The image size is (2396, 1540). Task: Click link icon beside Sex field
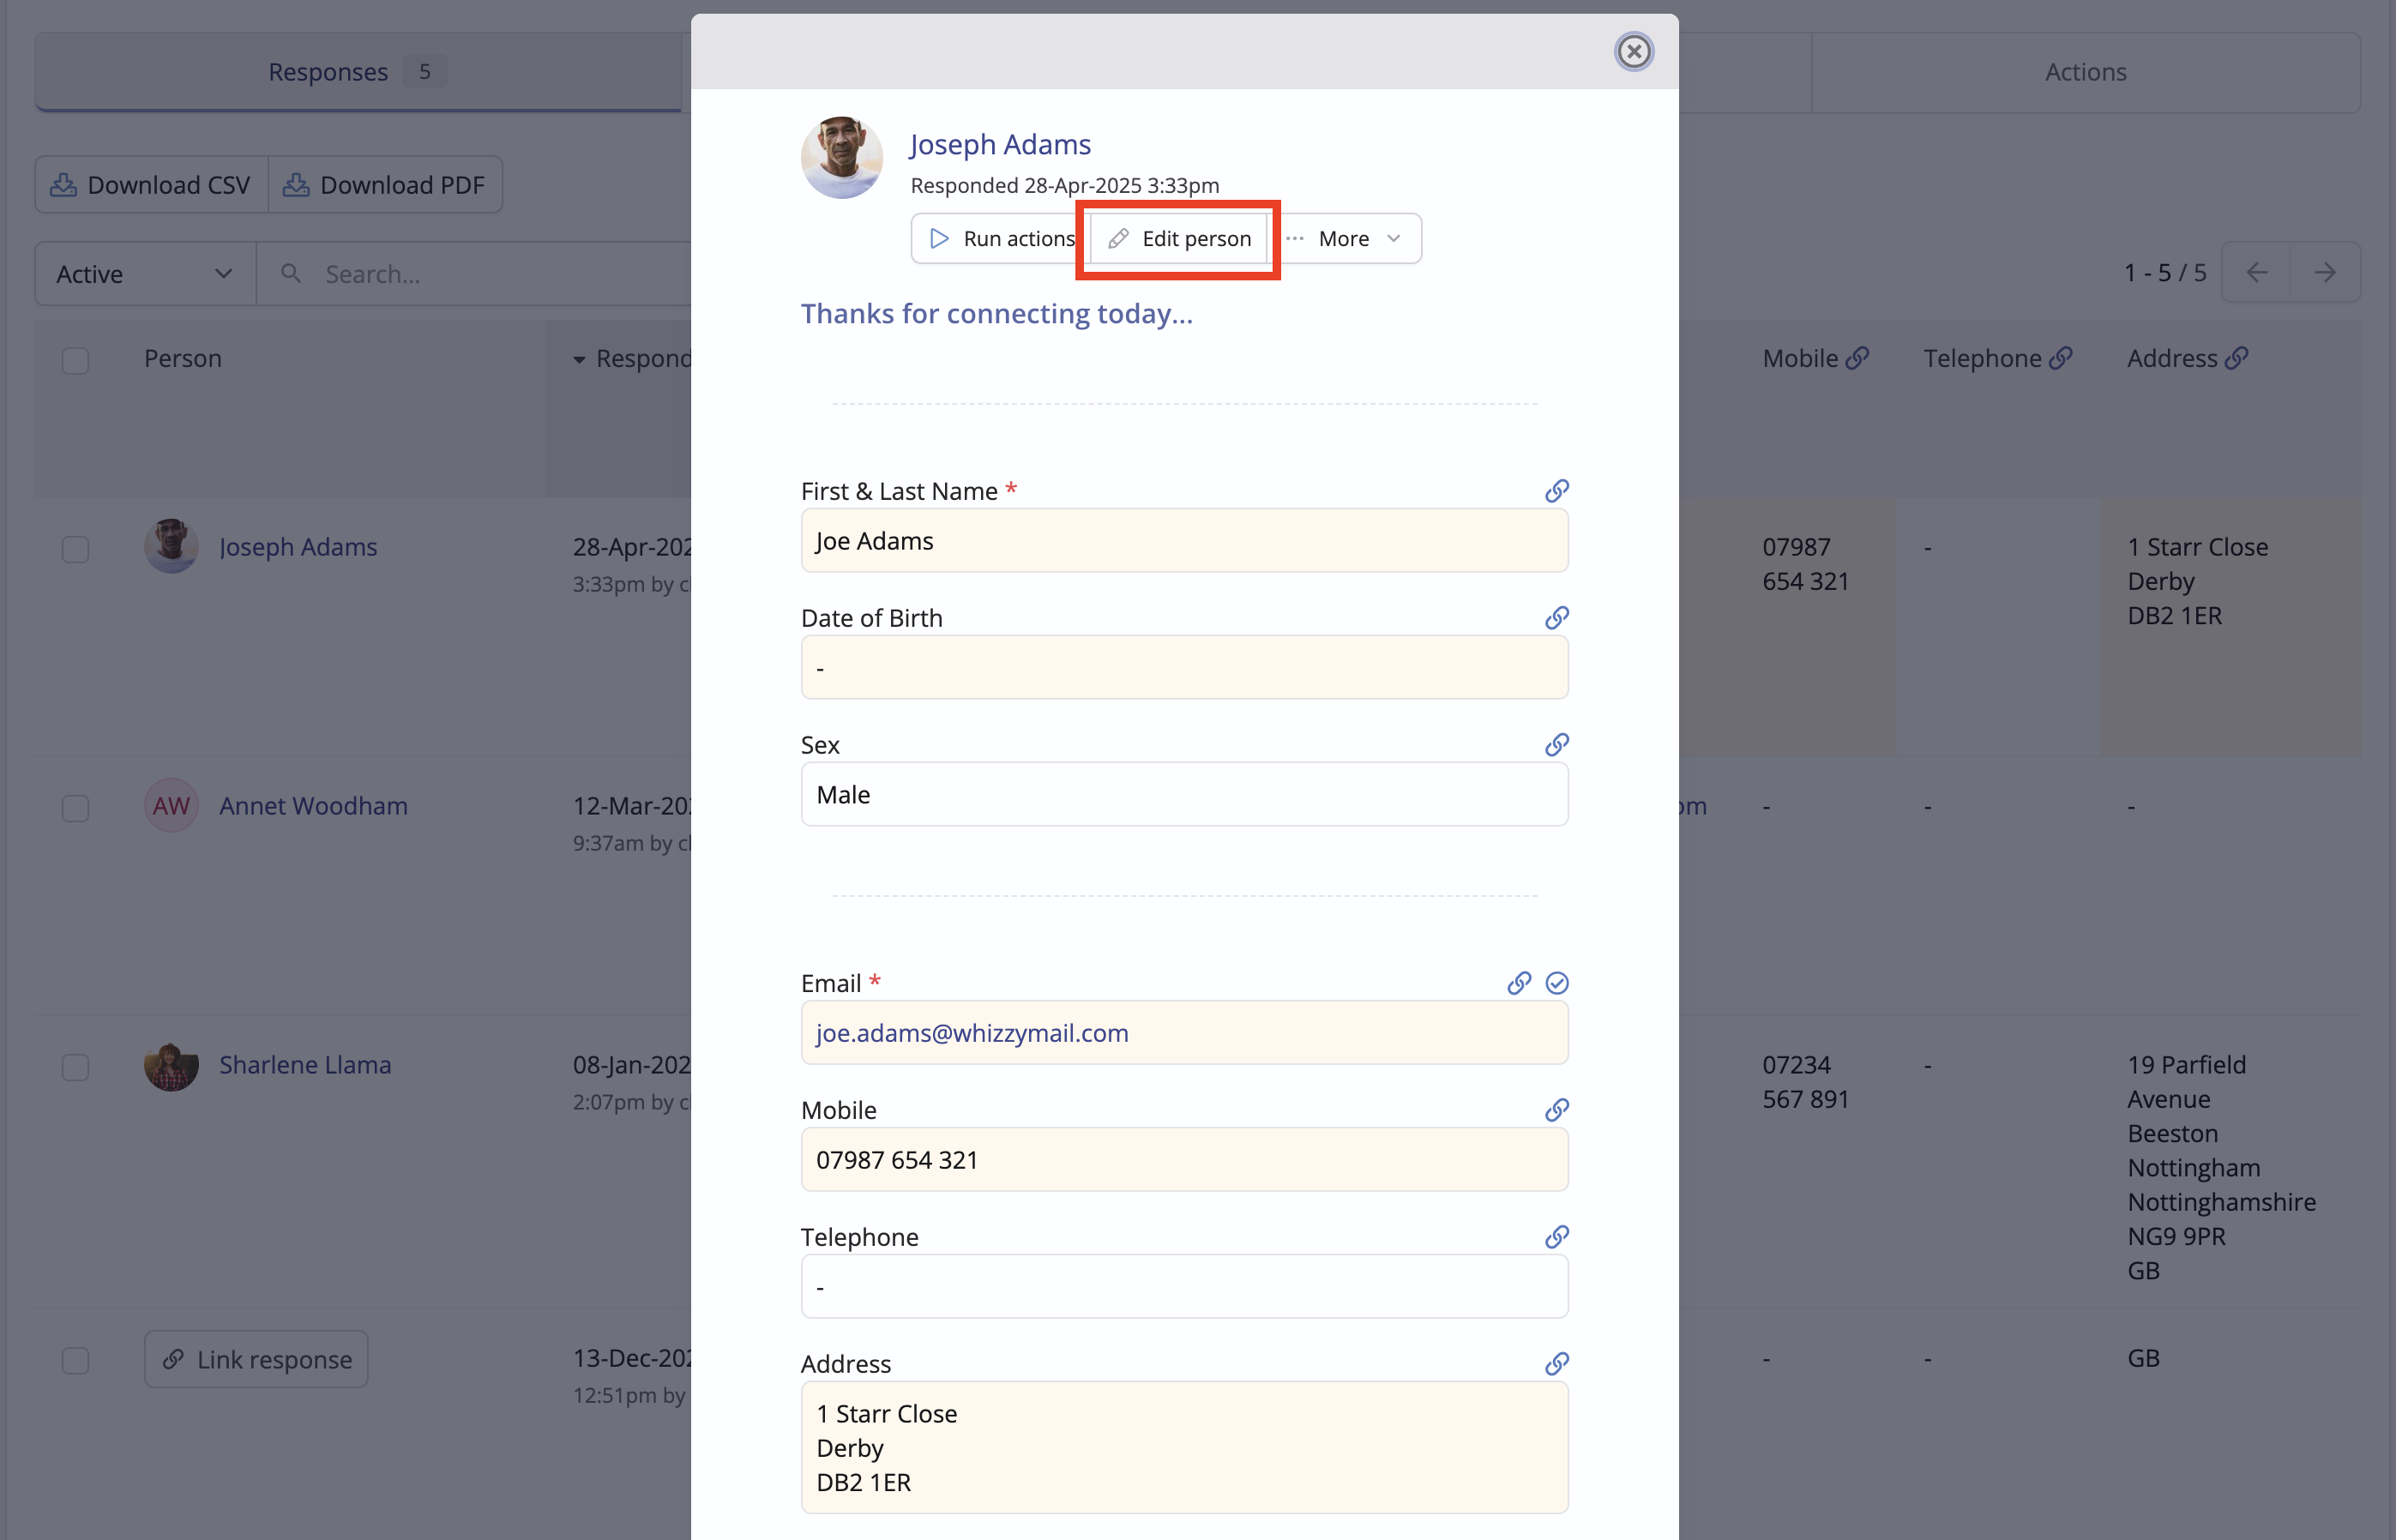pyautogui.click(x=1556, y=744)
